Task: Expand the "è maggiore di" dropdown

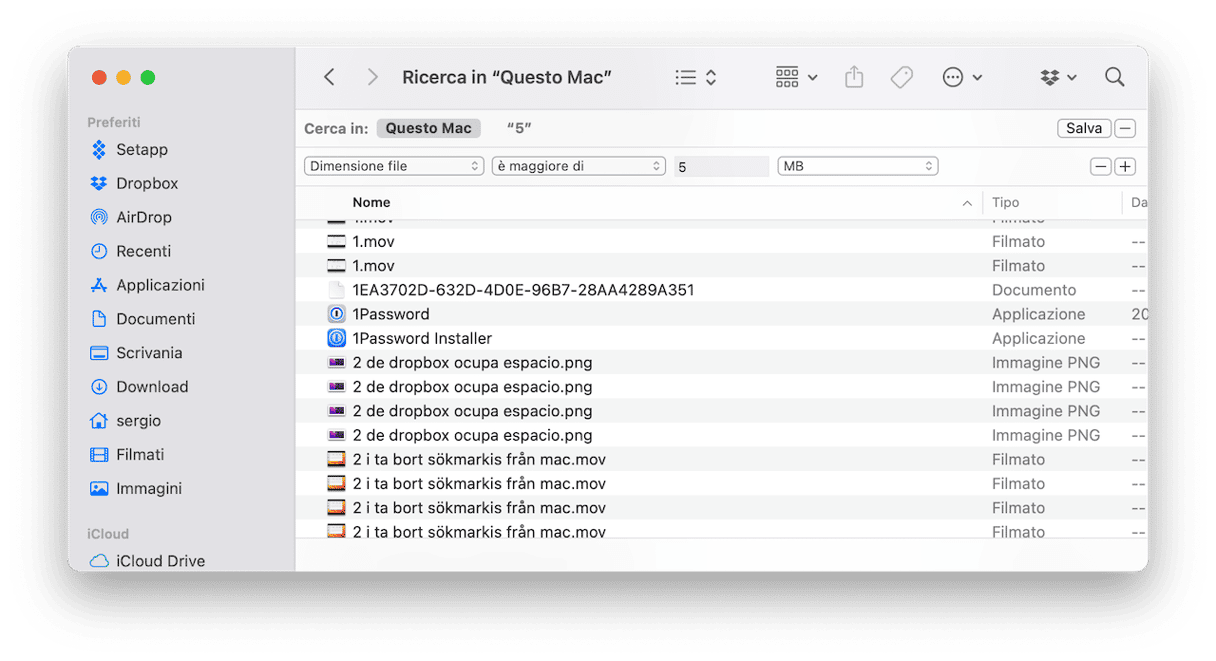Action: [x=578, y=166]
